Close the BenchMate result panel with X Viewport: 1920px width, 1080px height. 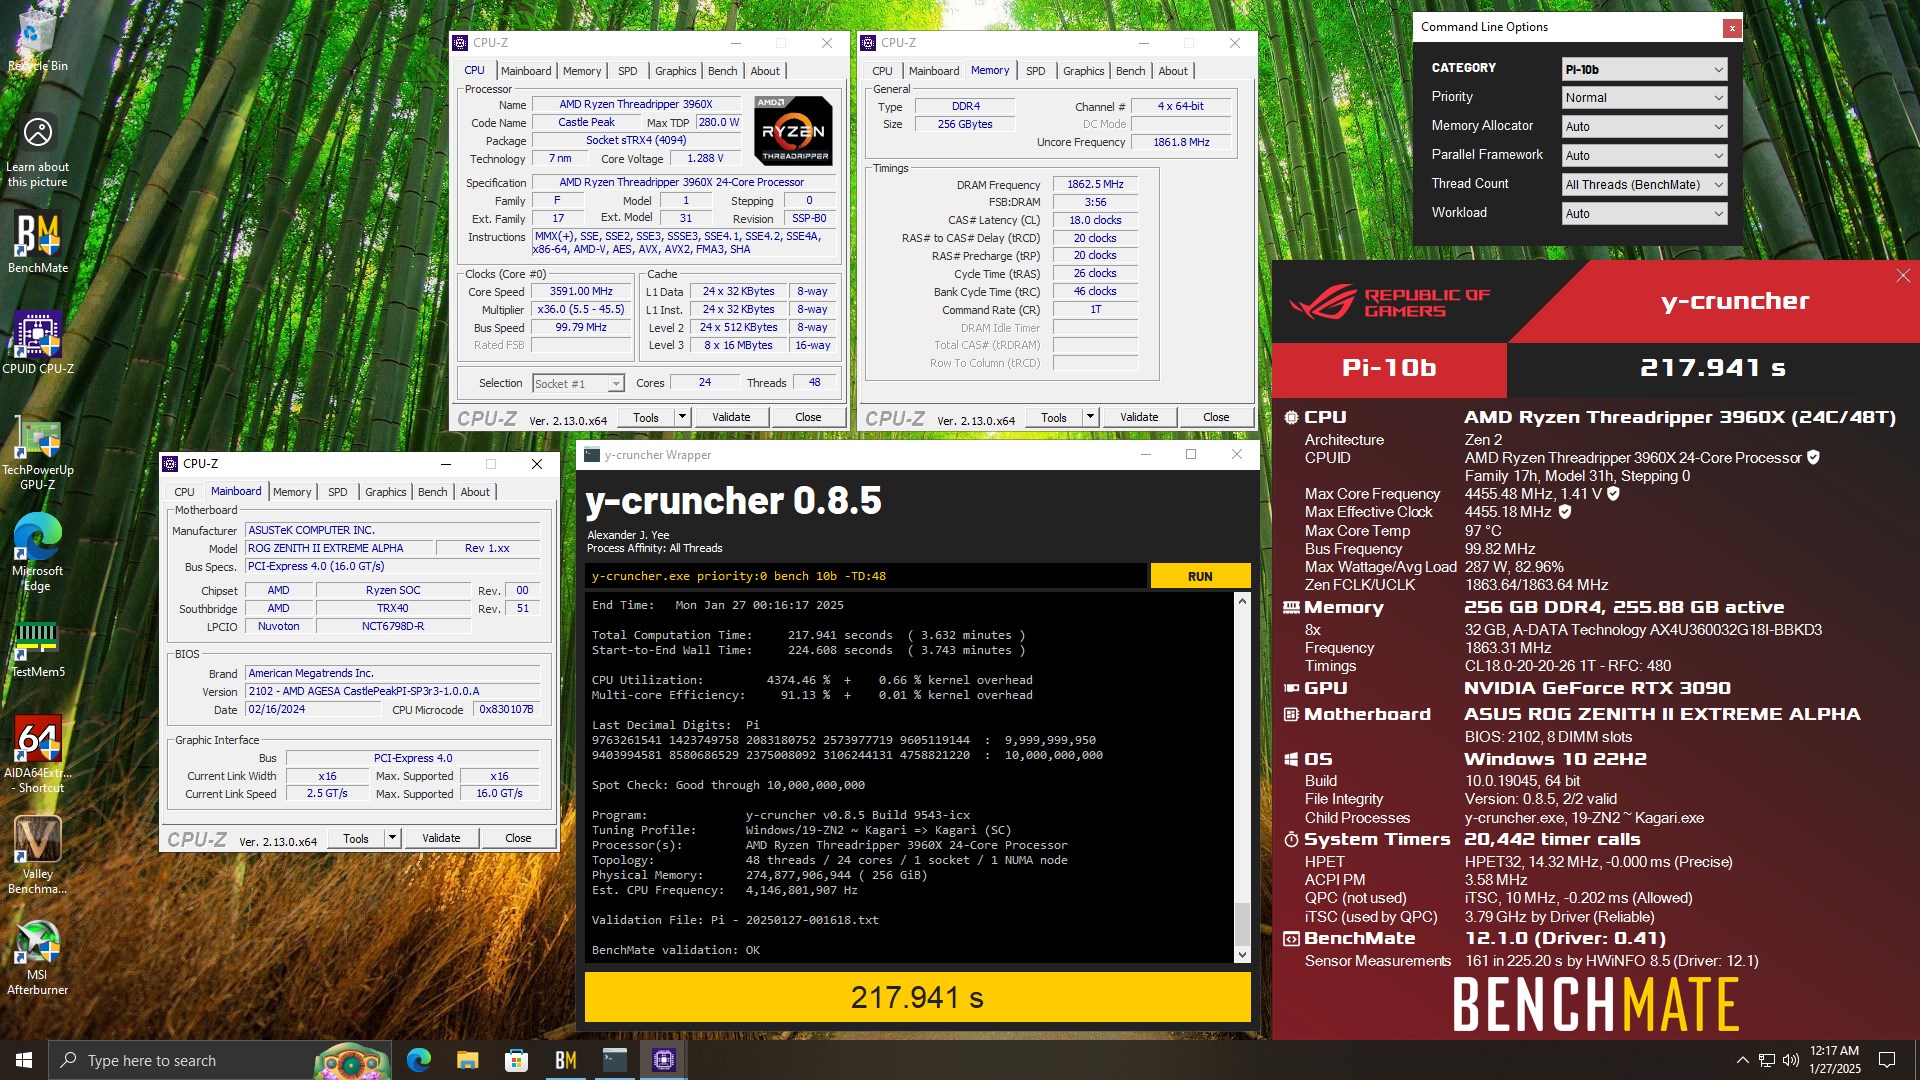coord(1903,276)
